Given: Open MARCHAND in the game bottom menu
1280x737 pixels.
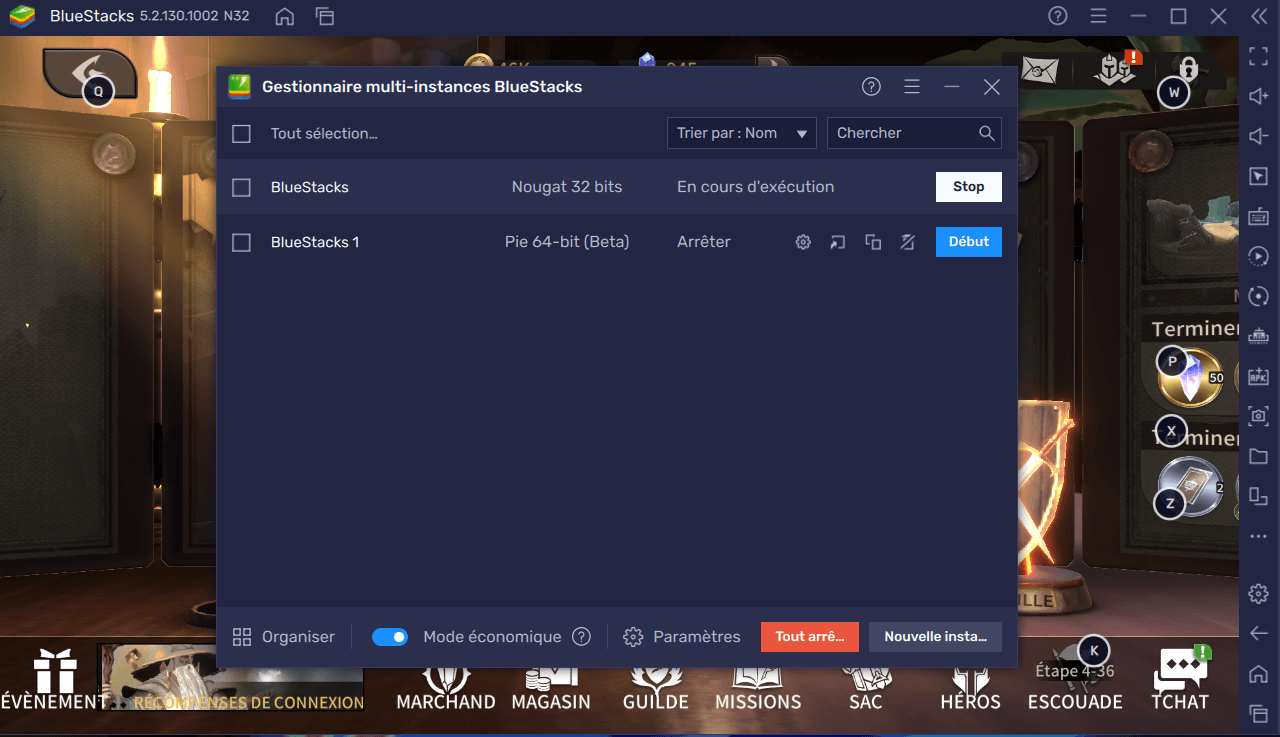Looking at the screenshot, I should click(x=446, y=687).
